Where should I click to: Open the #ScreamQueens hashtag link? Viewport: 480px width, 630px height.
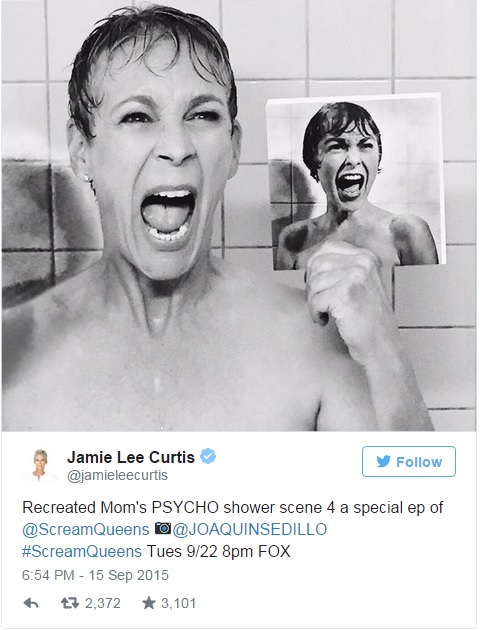click(82, 551)
